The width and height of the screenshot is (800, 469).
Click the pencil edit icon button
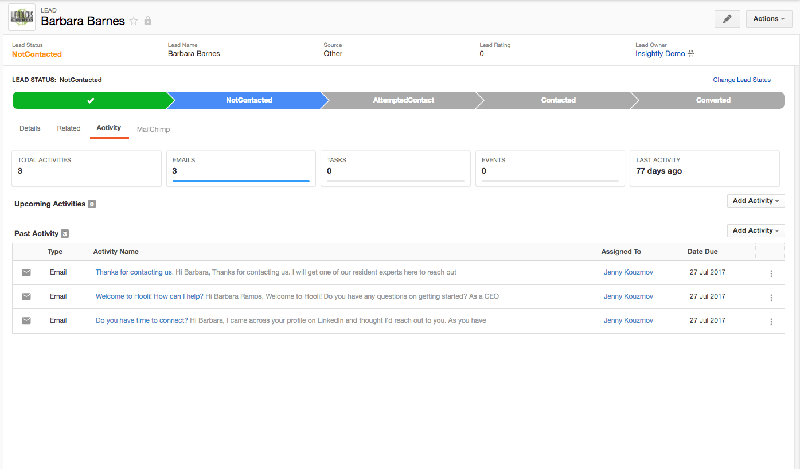click(729, 19)
